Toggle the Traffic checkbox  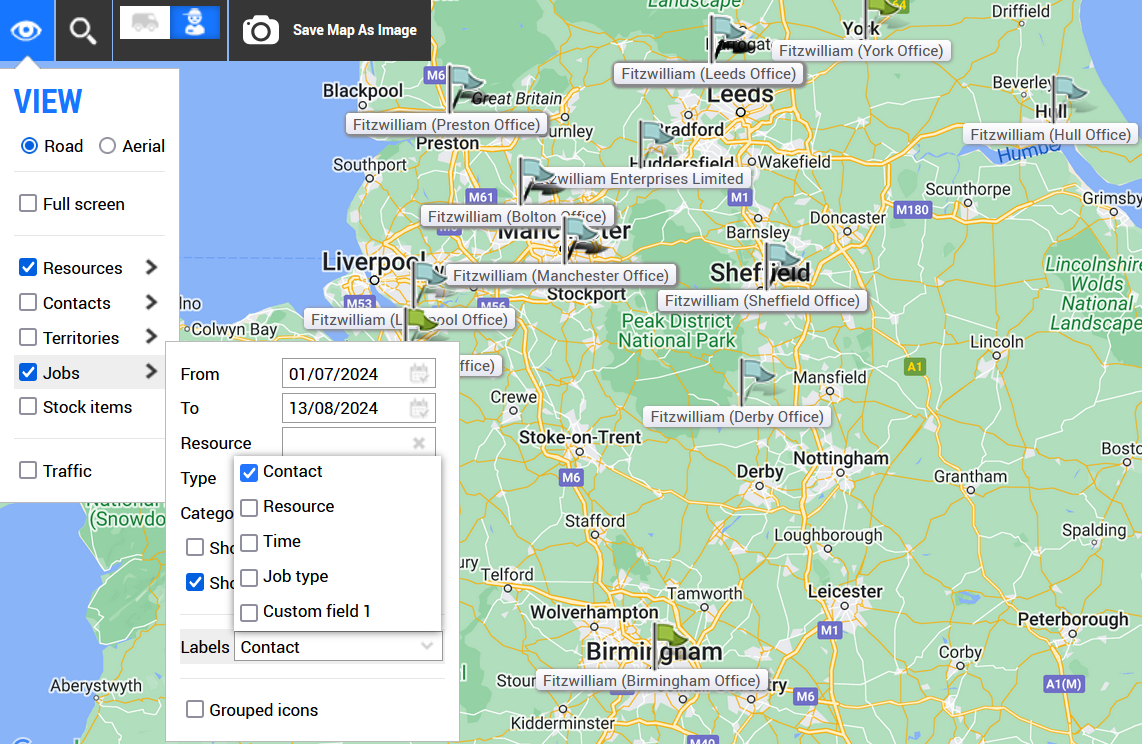tap(28, 471)
